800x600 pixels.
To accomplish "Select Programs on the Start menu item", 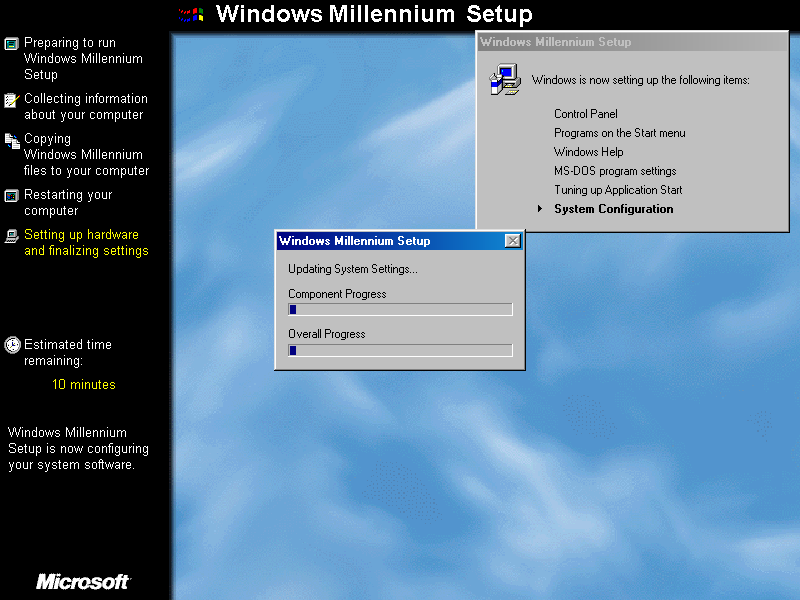I will (x=619, y=132).
